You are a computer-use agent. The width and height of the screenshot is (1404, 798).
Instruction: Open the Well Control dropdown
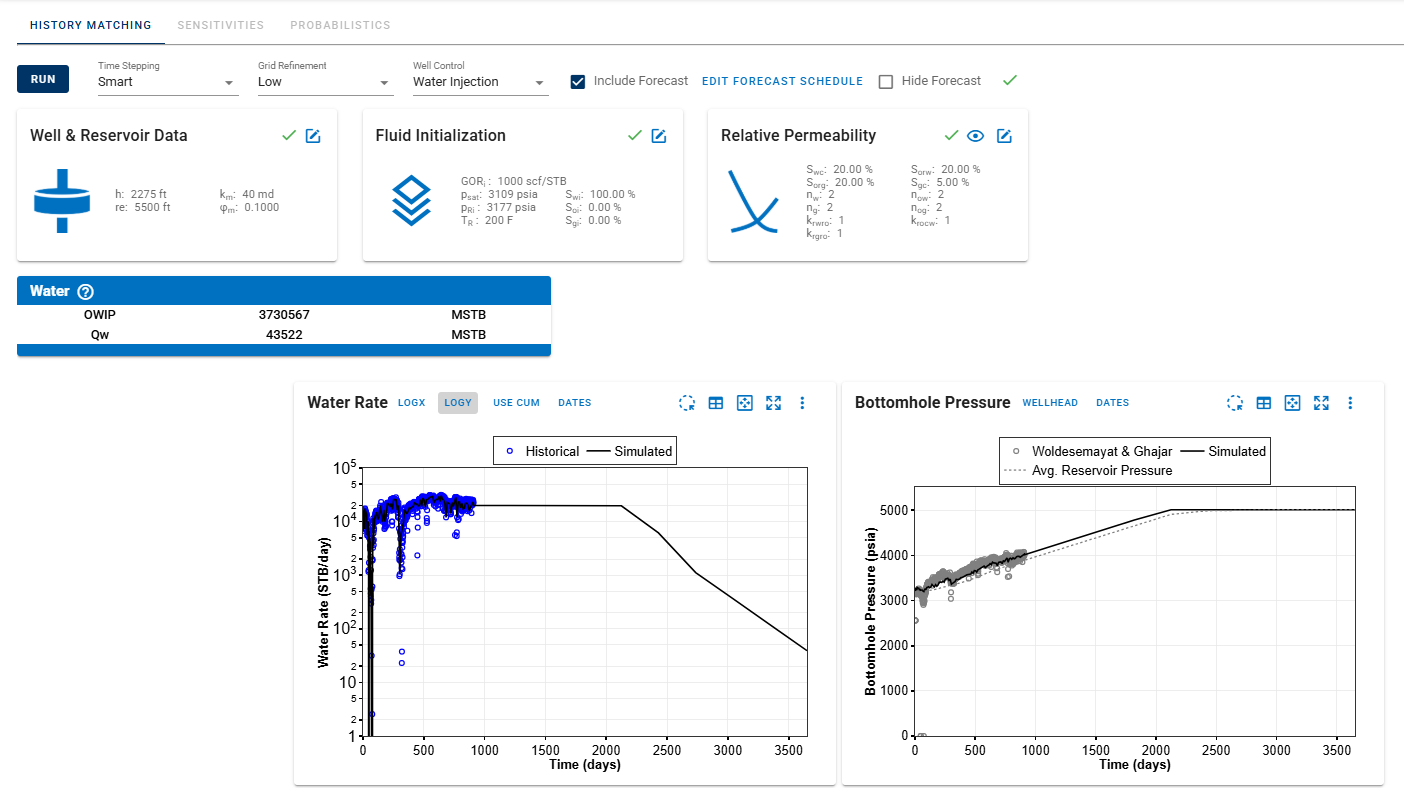[x=480, y=82]
